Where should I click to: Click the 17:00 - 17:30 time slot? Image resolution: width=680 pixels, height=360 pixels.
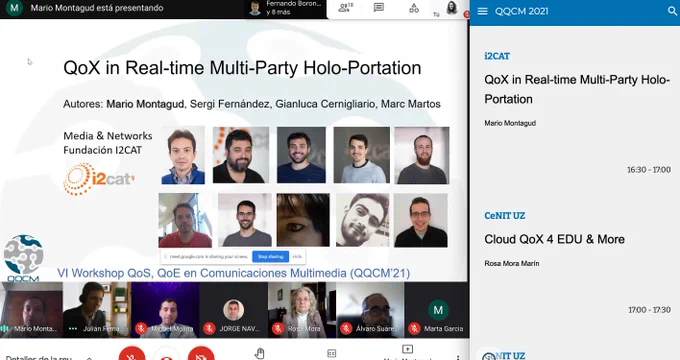point(649,310)
